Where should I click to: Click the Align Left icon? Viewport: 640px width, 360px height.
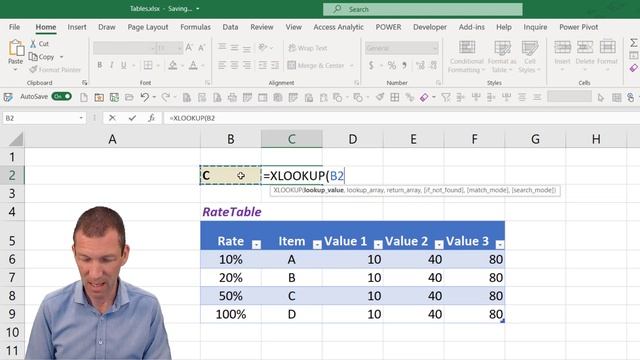click(222, 65)
